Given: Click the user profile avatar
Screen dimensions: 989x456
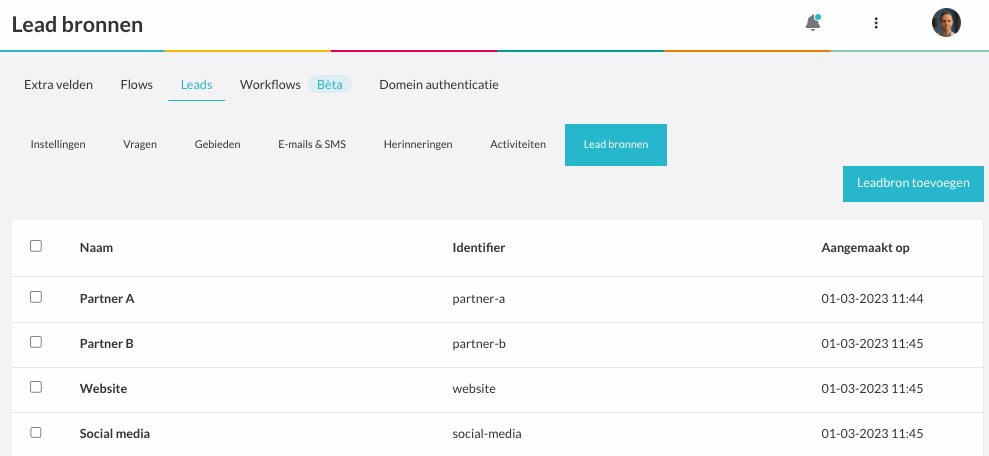Looking at the screenshot, I should pos(946,23).
